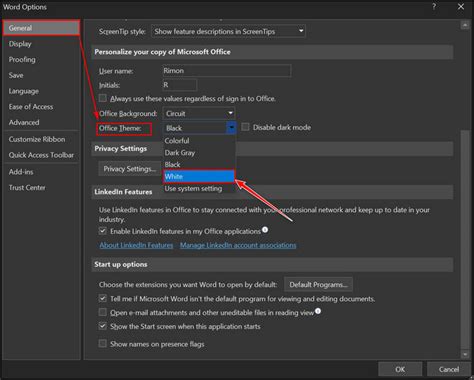
Task: Choose Use system setting theme option
Action: (199, 188)
